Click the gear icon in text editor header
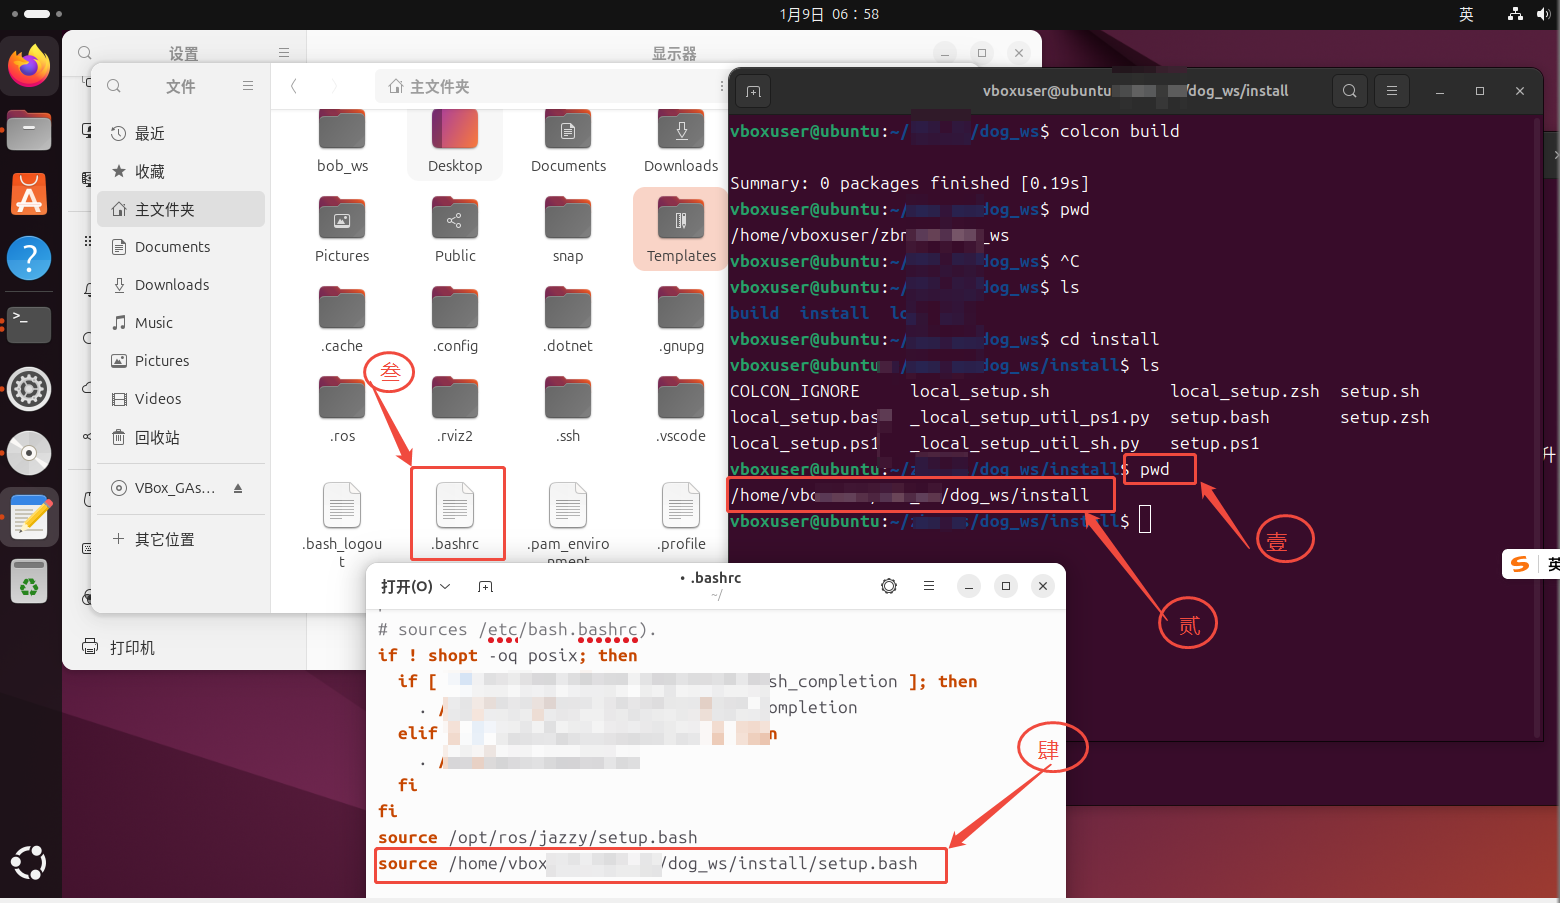 (888, 586)
